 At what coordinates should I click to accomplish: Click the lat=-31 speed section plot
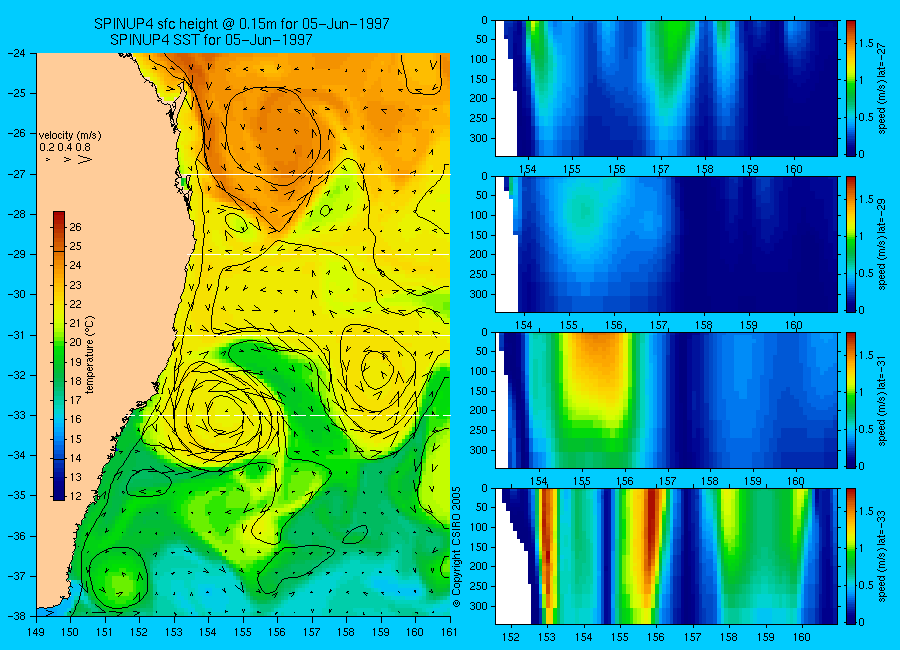pos(666,400)
